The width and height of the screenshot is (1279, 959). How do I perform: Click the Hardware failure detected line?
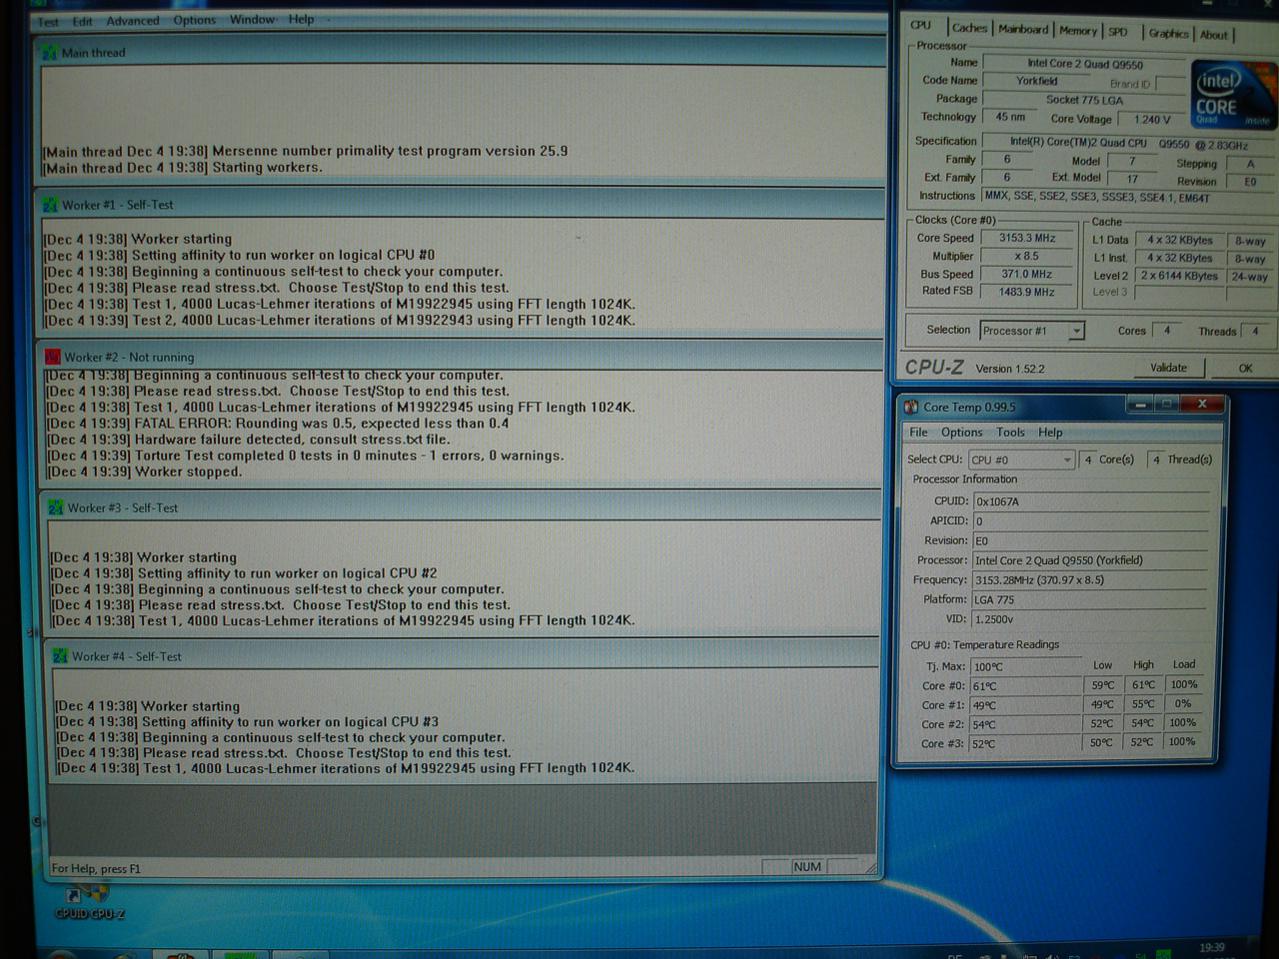(x=249, y=439)
